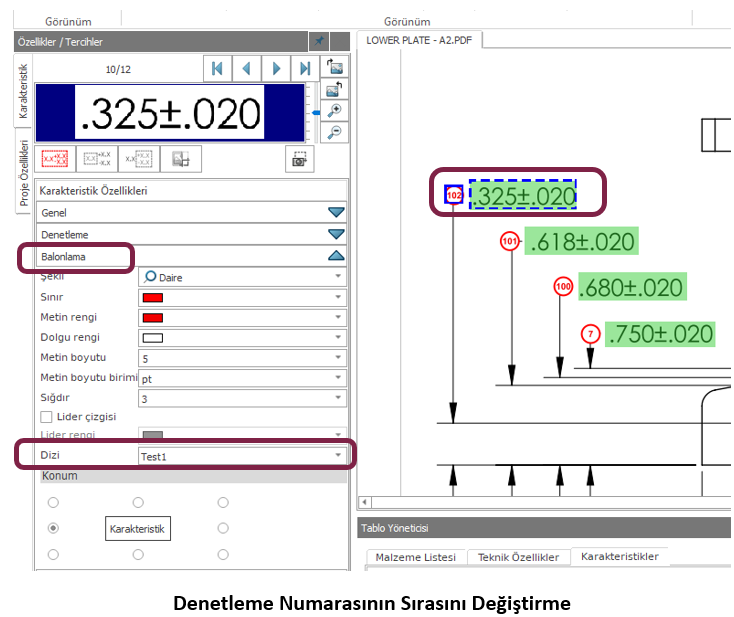Switch to the Malzeme Listesi tab
This screenshot has width=734, height=617.
pos(416,557)
